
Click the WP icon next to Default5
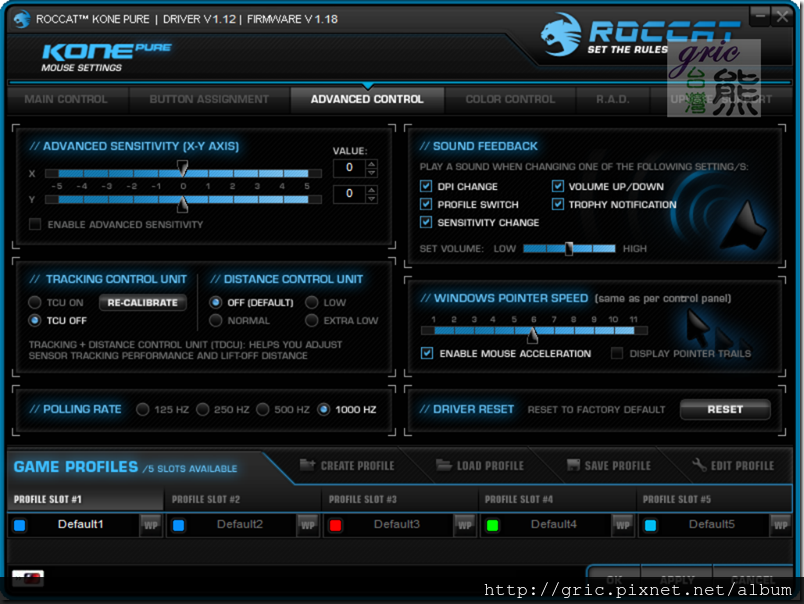tap(780, 525)
